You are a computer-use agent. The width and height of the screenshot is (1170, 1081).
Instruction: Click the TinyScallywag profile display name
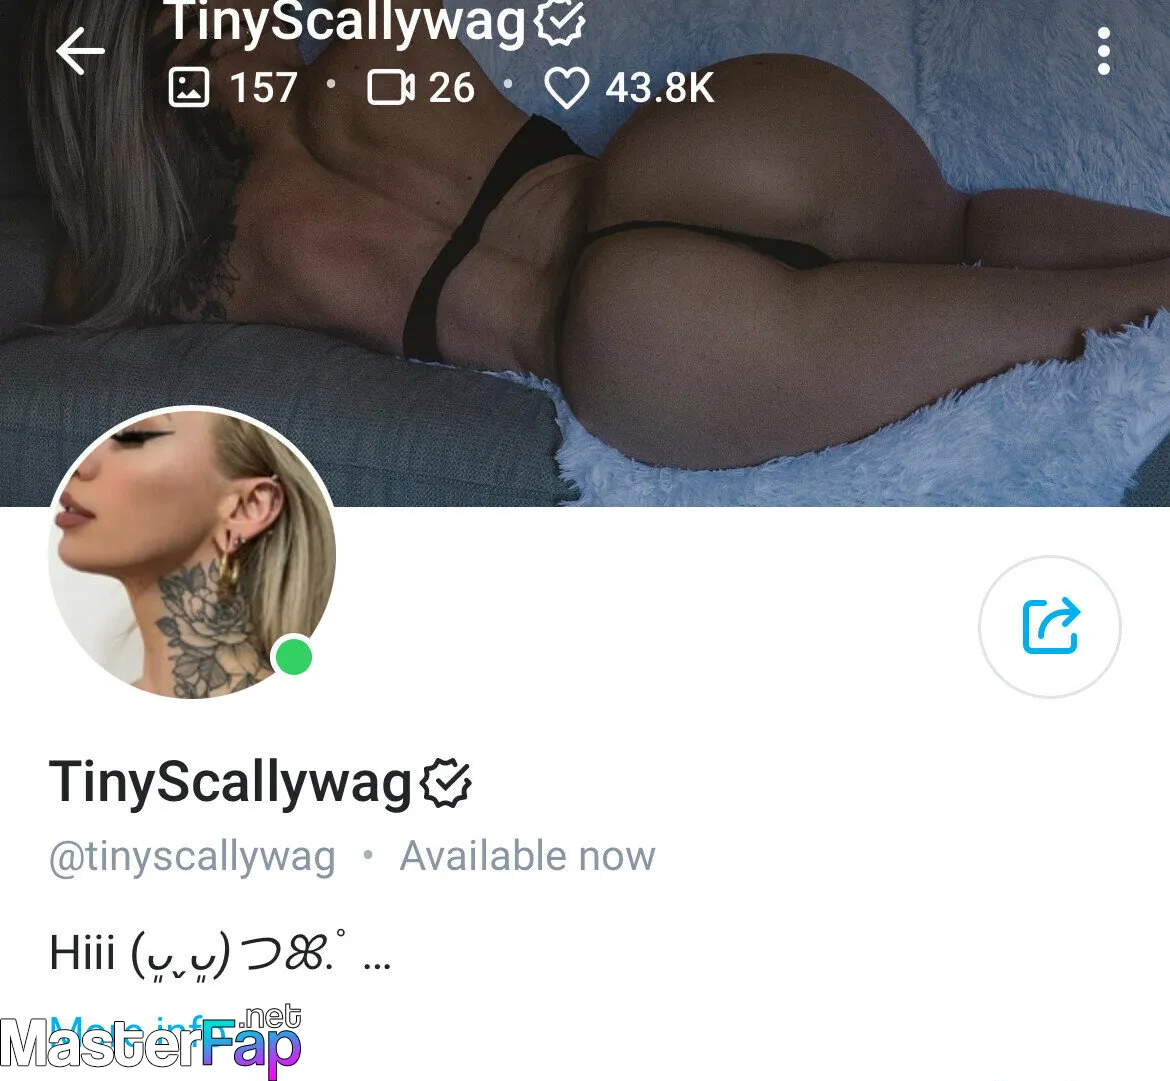tap(231, 783)
